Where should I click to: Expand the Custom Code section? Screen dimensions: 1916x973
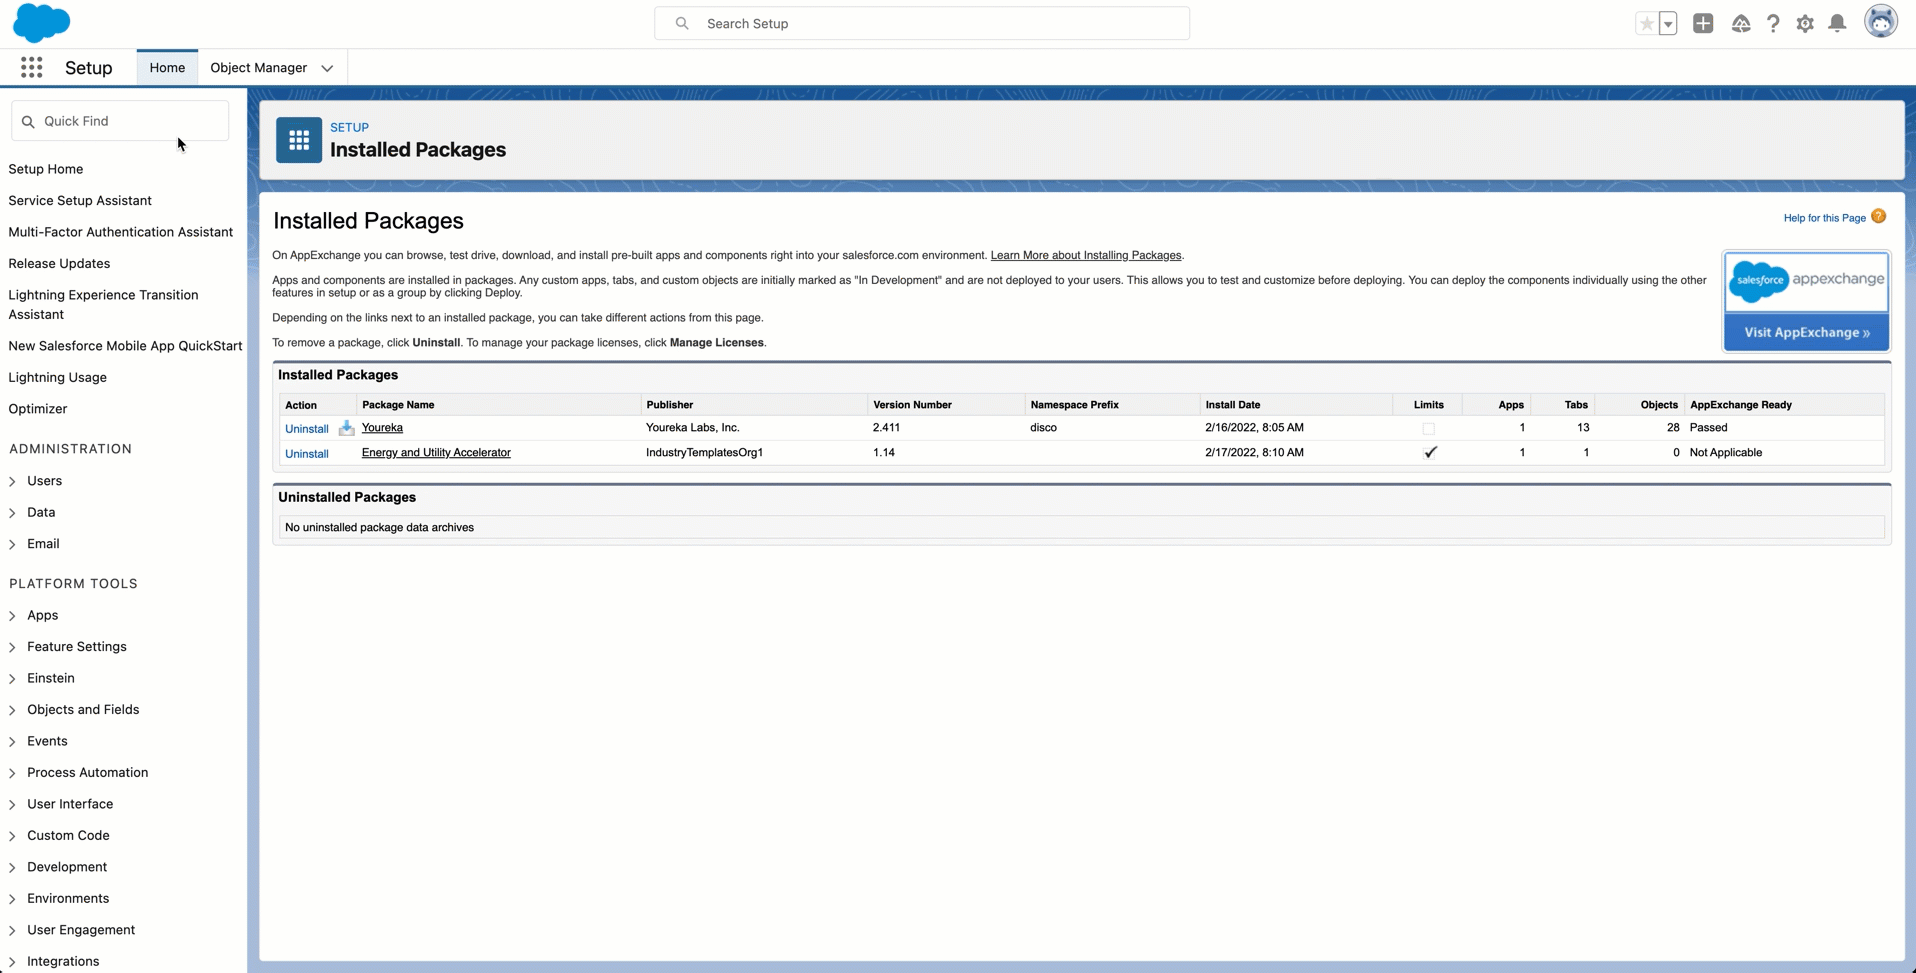13,836
